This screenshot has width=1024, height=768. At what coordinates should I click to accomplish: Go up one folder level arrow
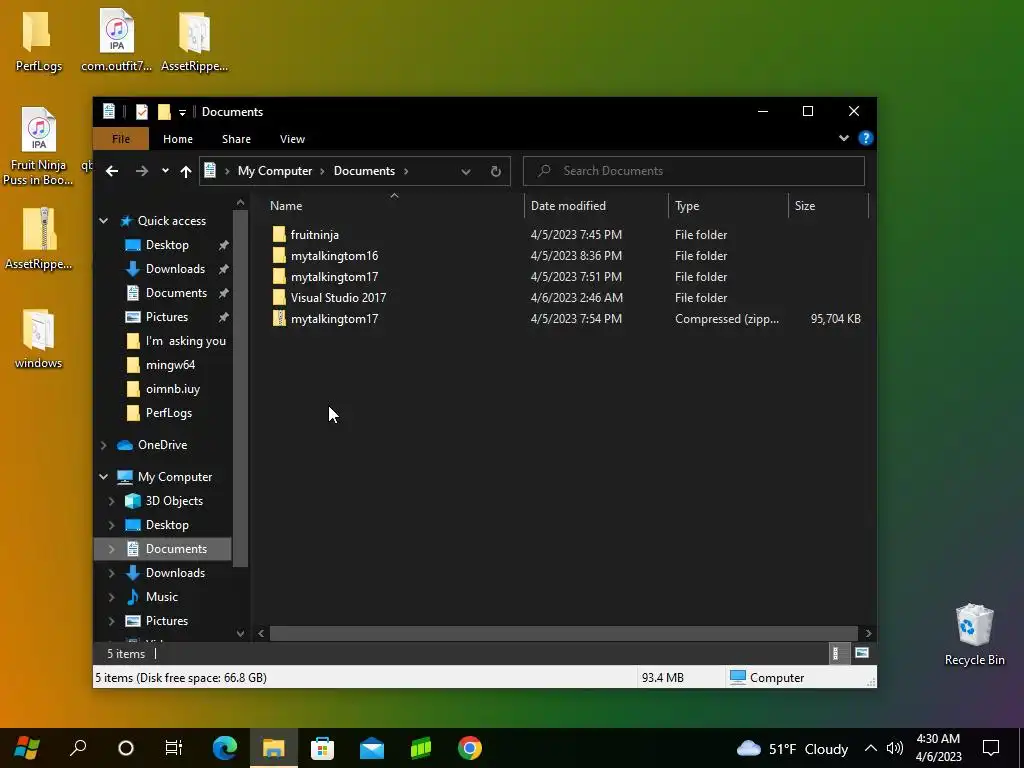[x=186, y=171]
